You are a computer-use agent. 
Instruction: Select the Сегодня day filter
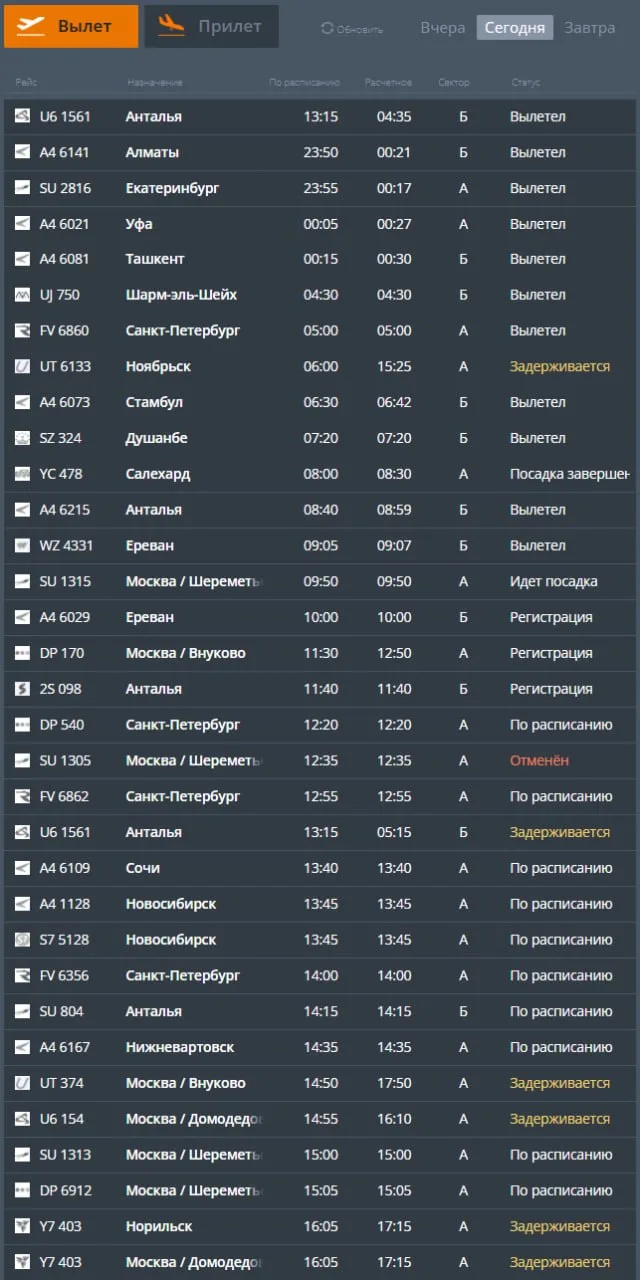click(x=515, y=28)
